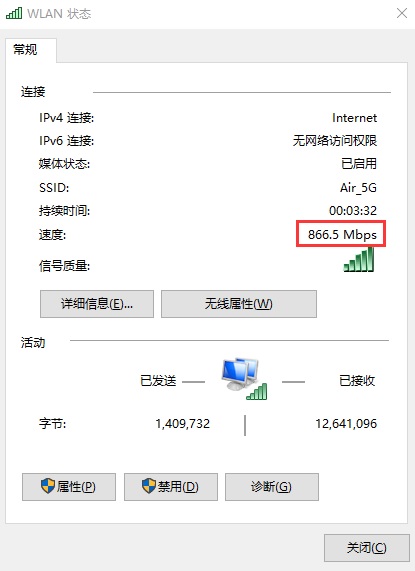
Task: Click the WLAN signal icon in title bar
Action: pyautogui.click(x=14, y=13)
